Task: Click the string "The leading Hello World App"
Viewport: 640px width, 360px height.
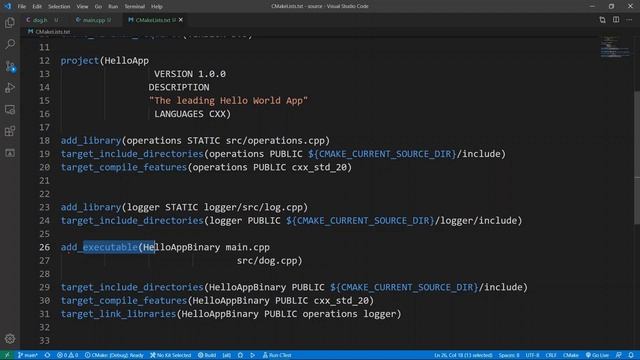Action: 228,100
